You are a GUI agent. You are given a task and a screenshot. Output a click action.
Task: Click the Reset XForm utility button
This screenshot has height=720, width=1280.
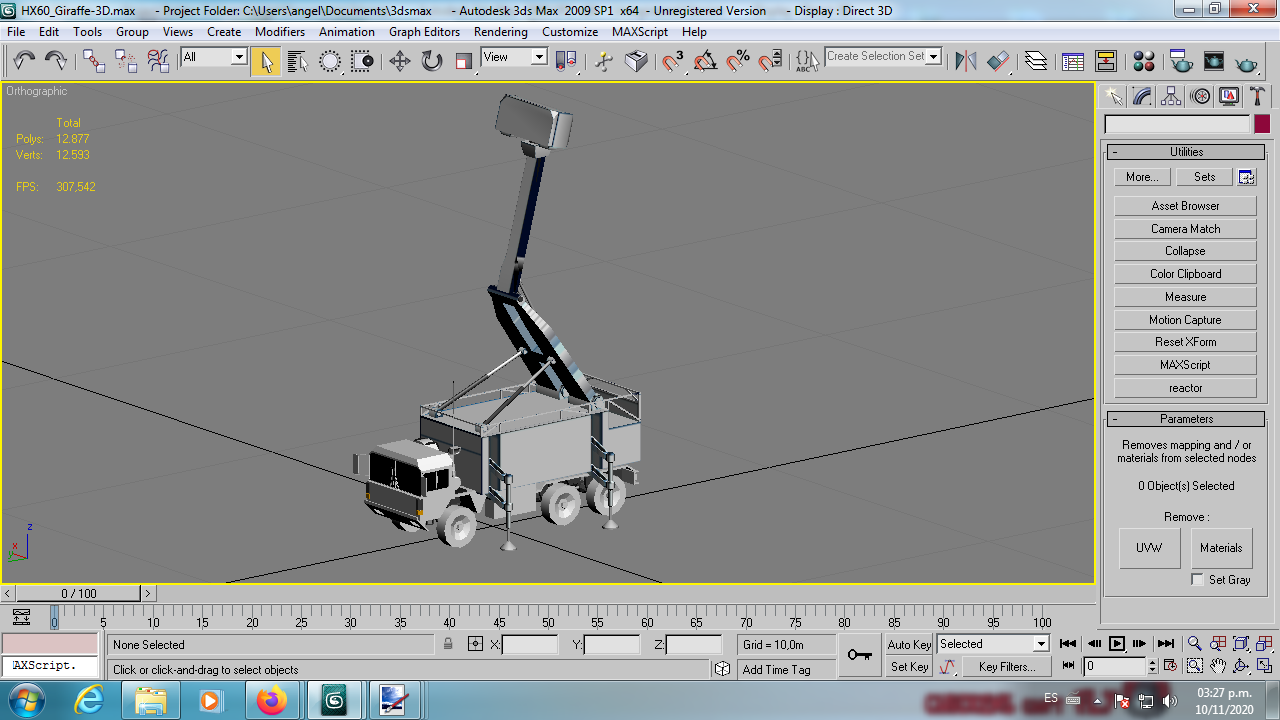coord(1185,342)
